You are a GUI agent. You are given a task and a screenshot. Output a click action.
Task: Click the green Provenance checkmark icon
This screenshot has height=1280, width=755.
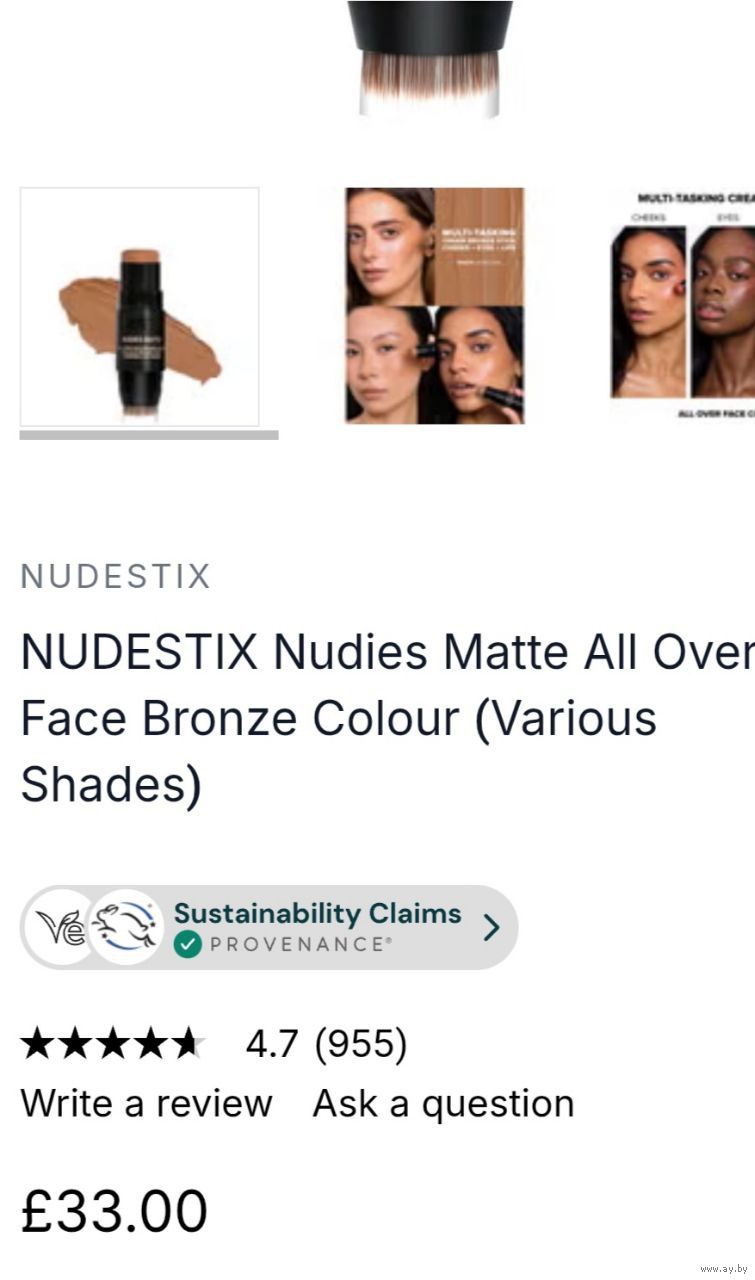pyautogui.click(x=187, y=944)
